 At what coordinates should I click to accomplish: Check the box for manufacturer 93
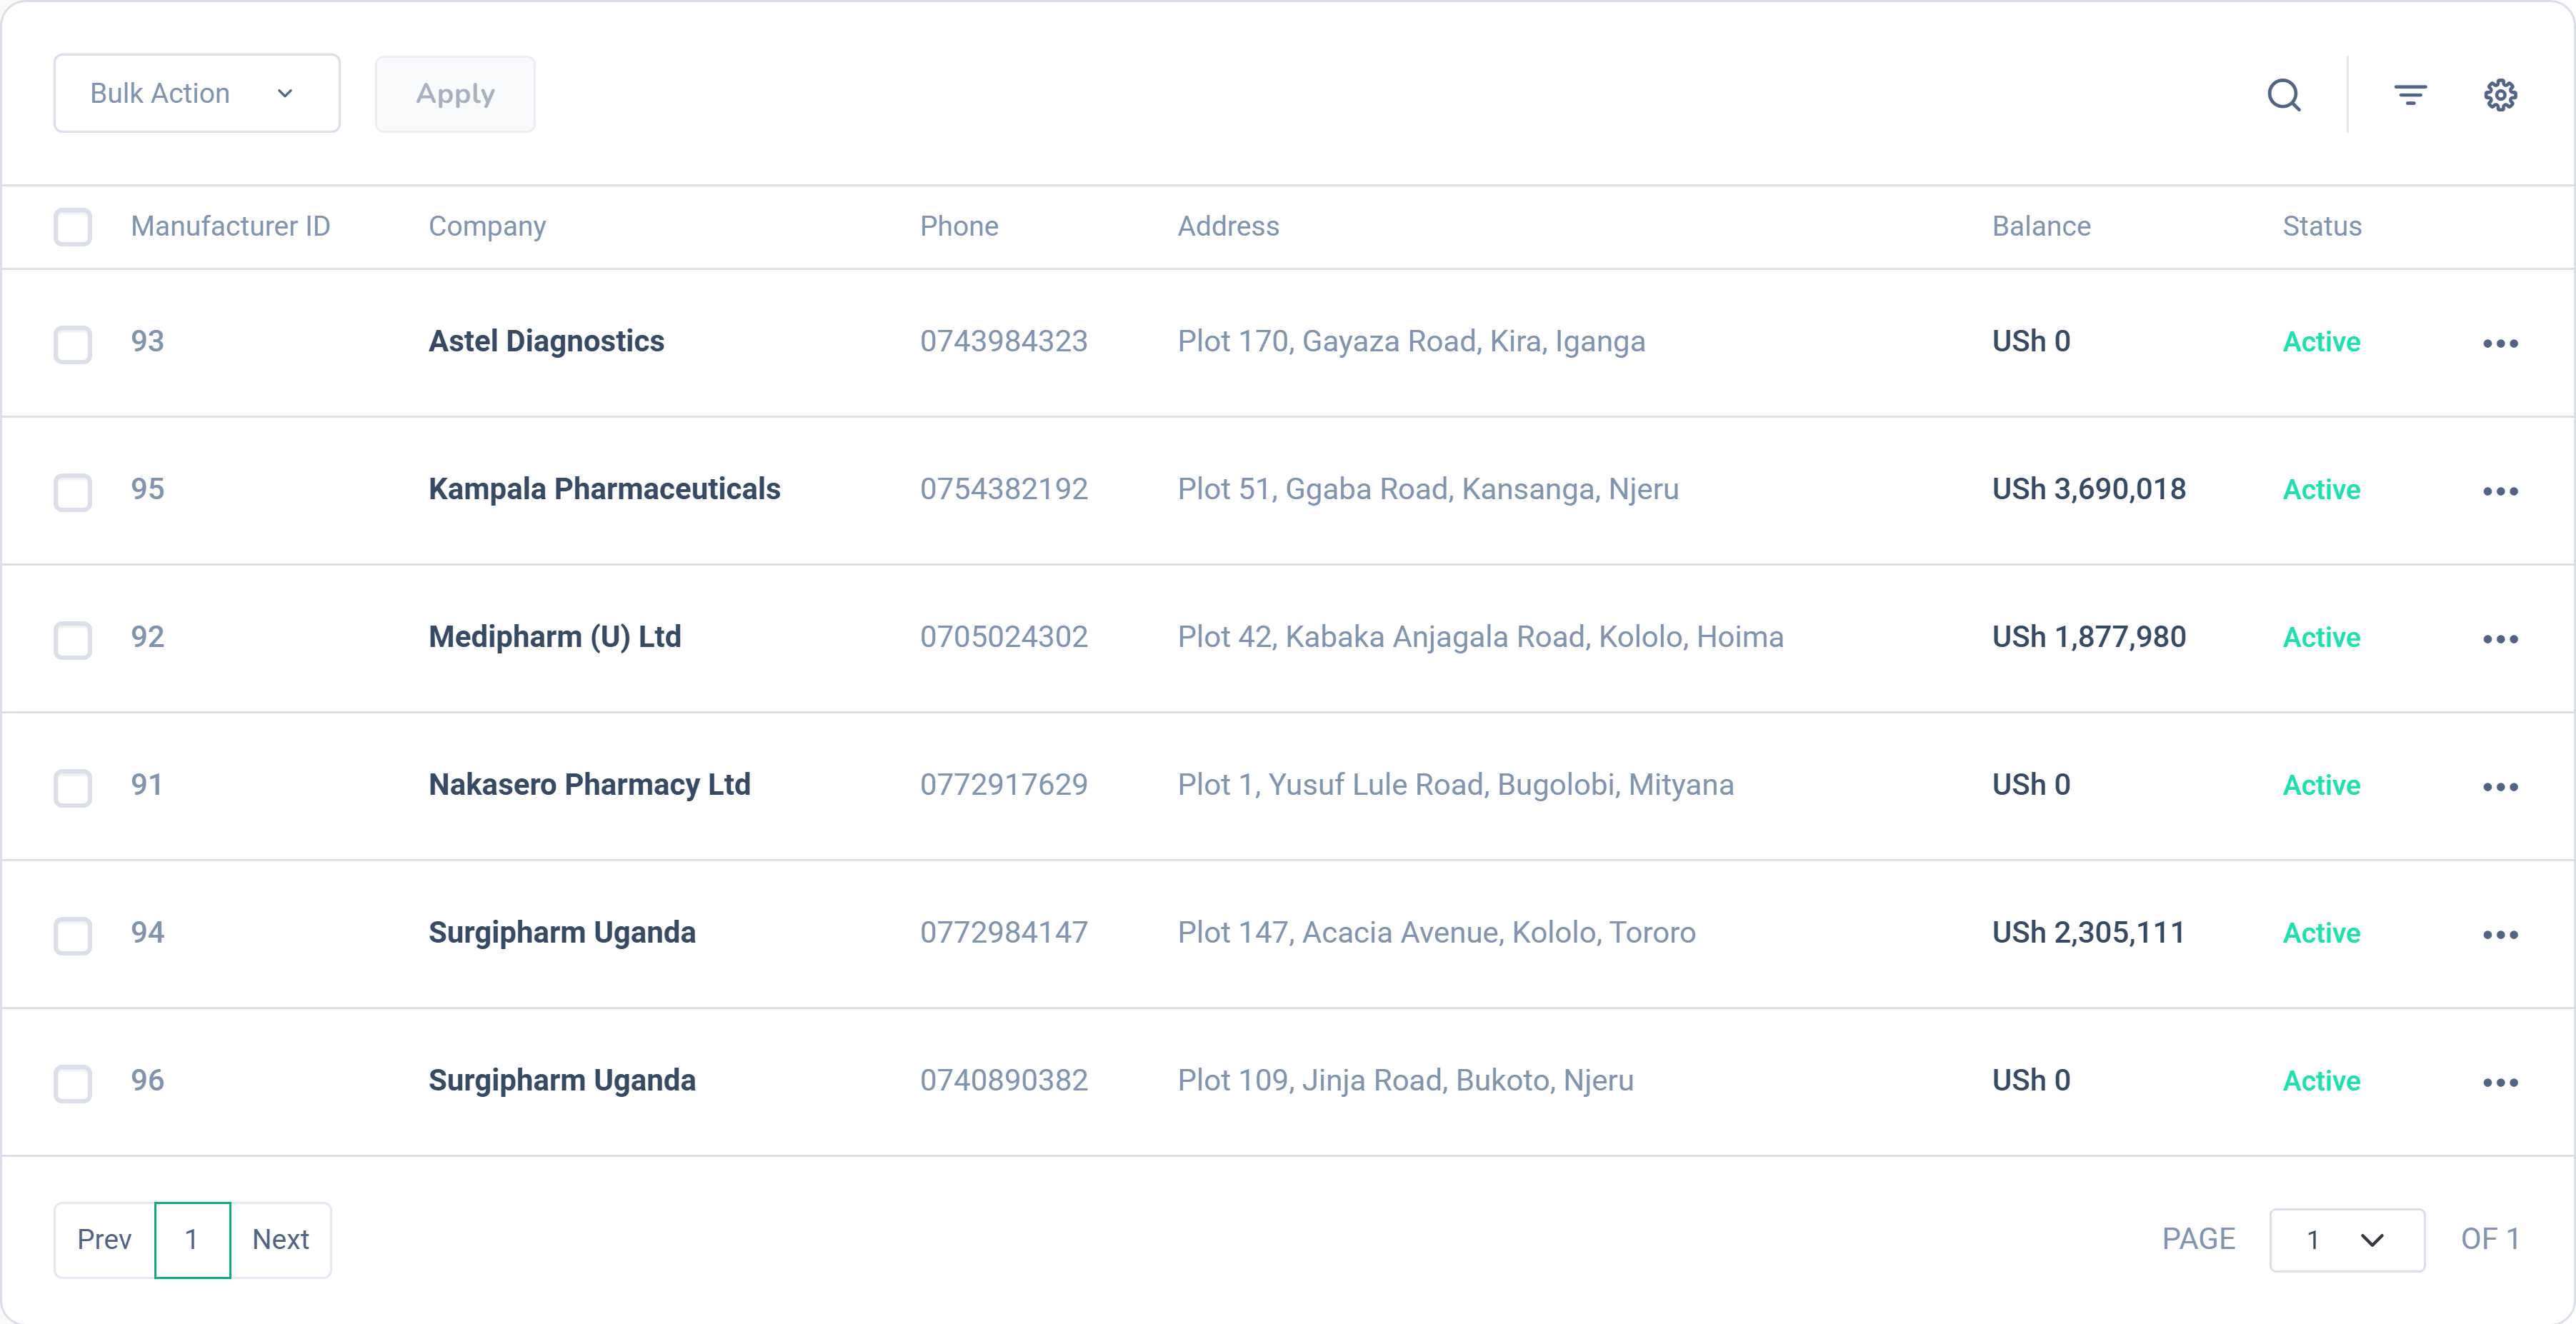[73, 344]
